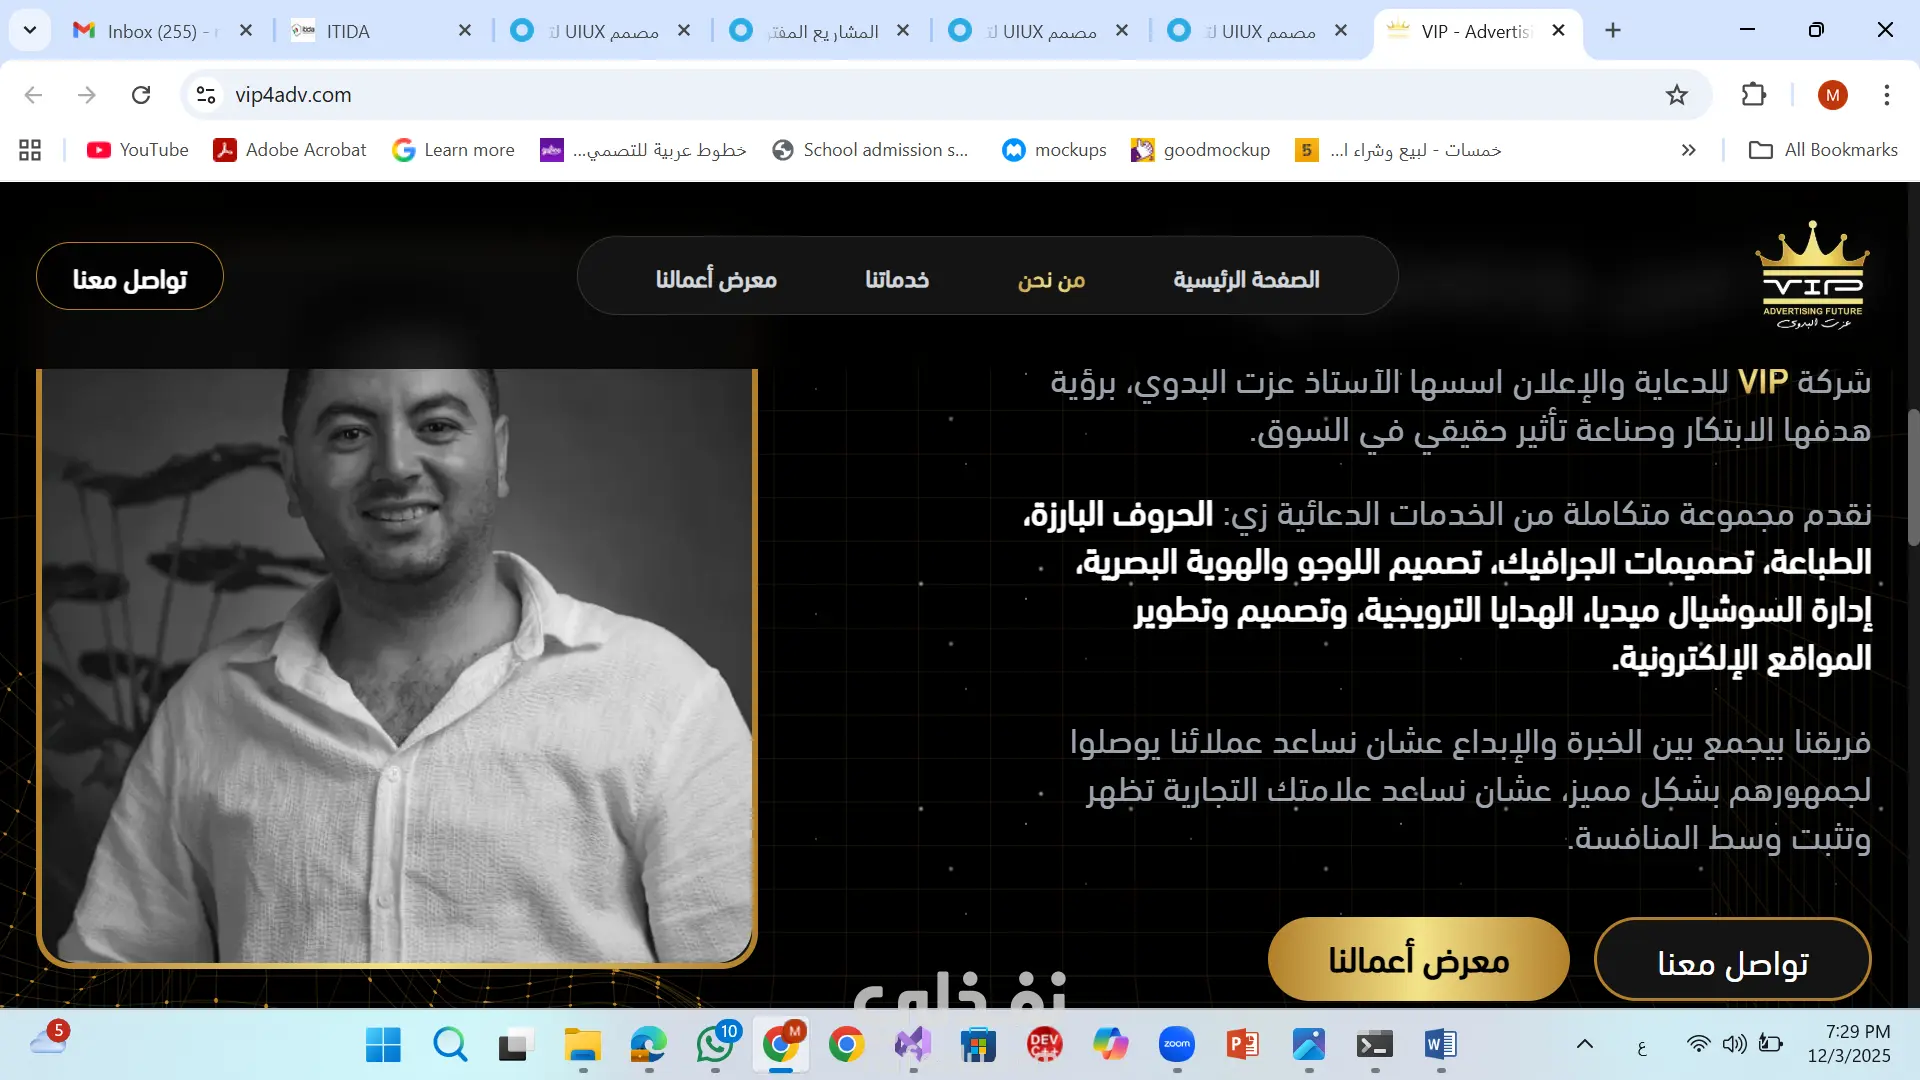1920x1080 pixels.
Task: Reload the current page
Action: [x=141, y=95]
